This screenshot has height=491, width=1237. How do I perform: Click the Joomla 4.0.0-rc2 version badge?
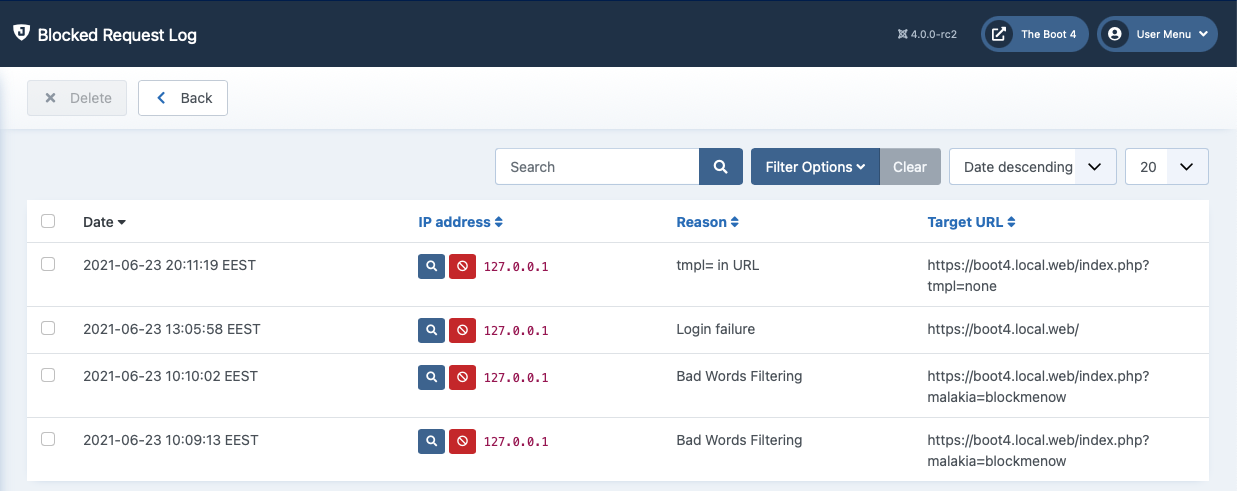pyautogui.click(x=928, y=34)
